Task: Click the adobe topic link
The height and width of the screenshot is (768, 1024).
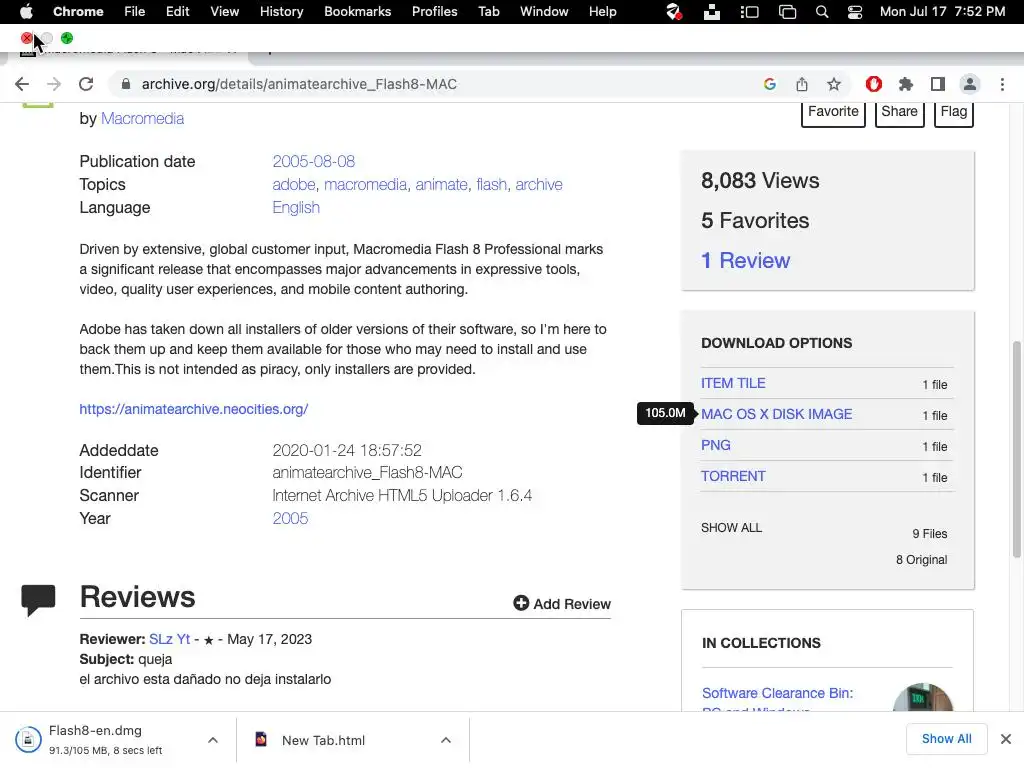Action: [294, 185]
